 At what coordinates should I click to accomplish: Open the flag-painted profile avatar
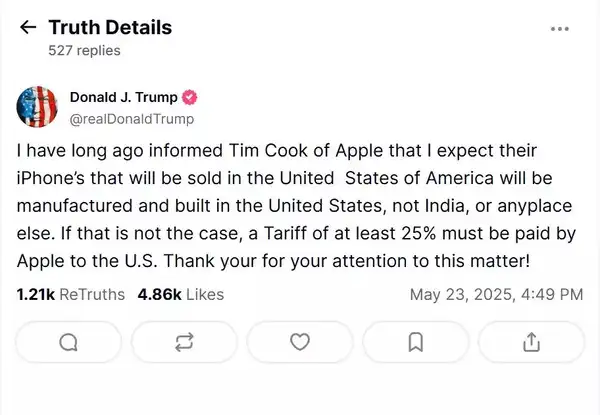coord(37,107)
